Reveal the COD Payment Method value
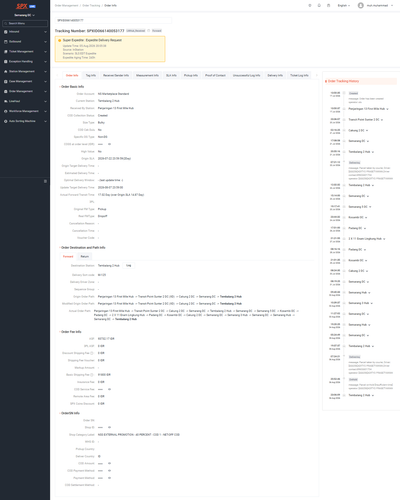400x500 pixels. pos(109,471)
